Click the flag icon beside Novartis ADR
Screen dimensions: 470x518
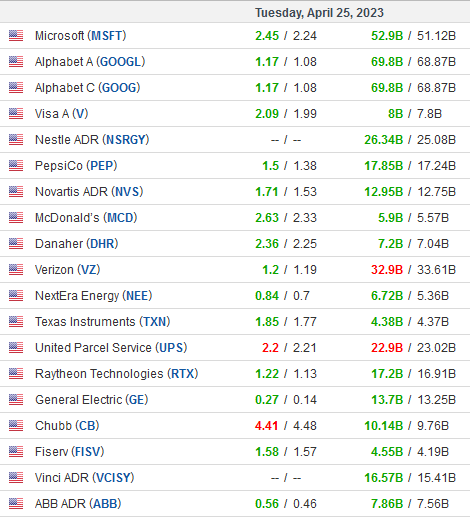(16, 192)
